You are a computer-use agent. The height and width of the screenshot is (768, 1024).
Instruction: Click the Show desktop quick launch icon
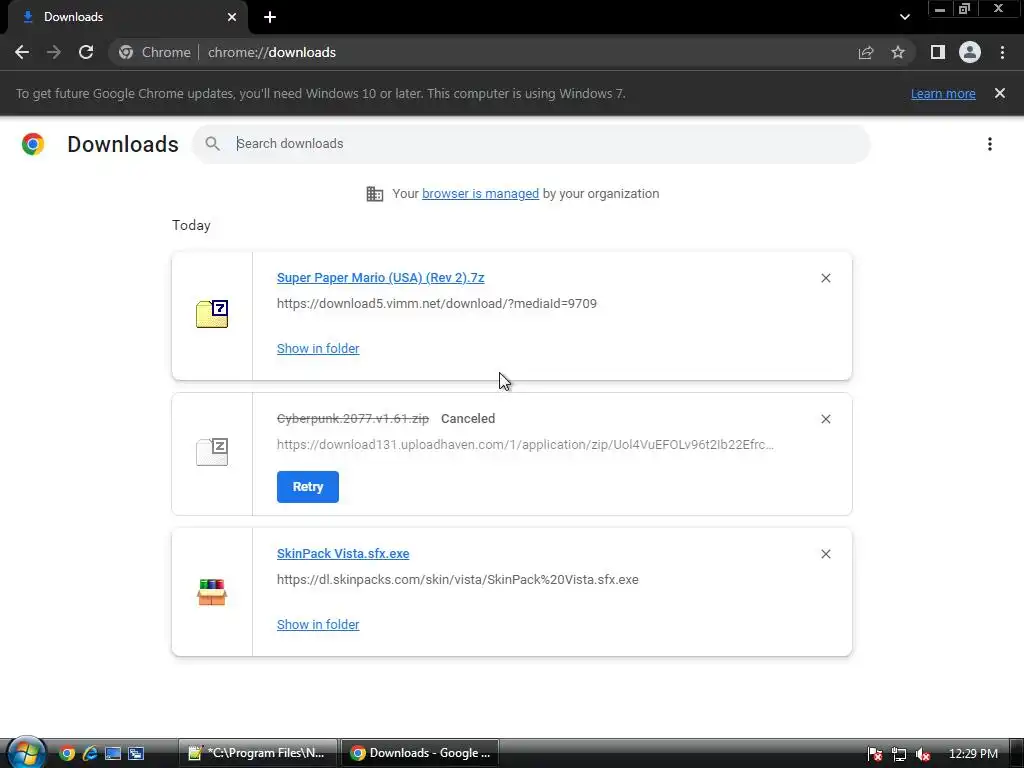click(x=113, y=754)
